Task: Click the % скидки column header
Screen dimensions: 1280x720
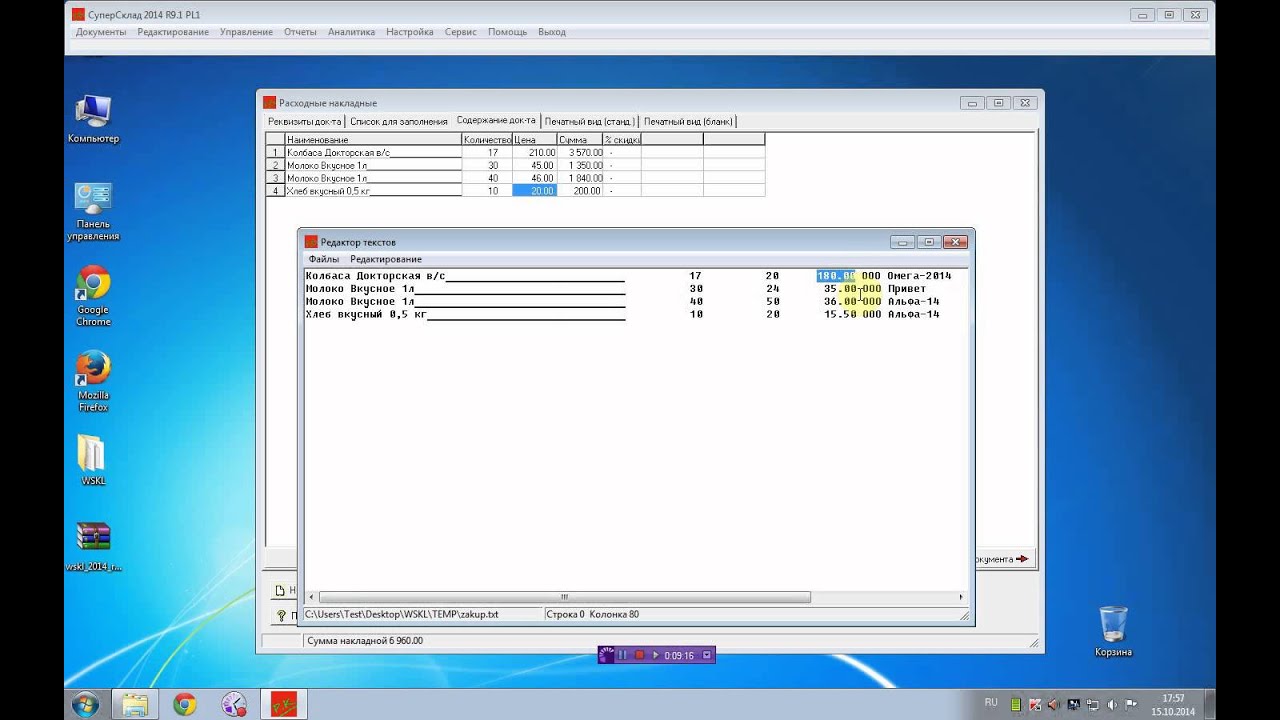Action: tap(622, 140)
